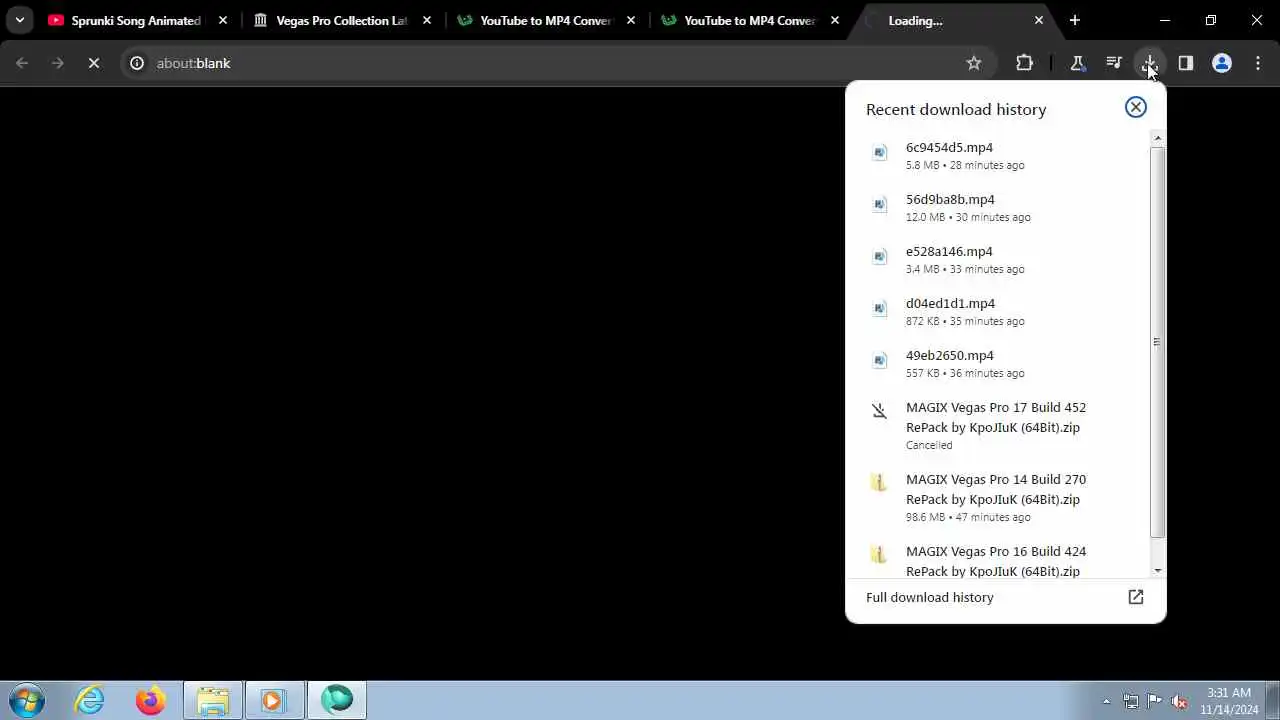This screenshot has height=720, width=1280.
Task: Open a new browser tab
Action: point(1075,20)
